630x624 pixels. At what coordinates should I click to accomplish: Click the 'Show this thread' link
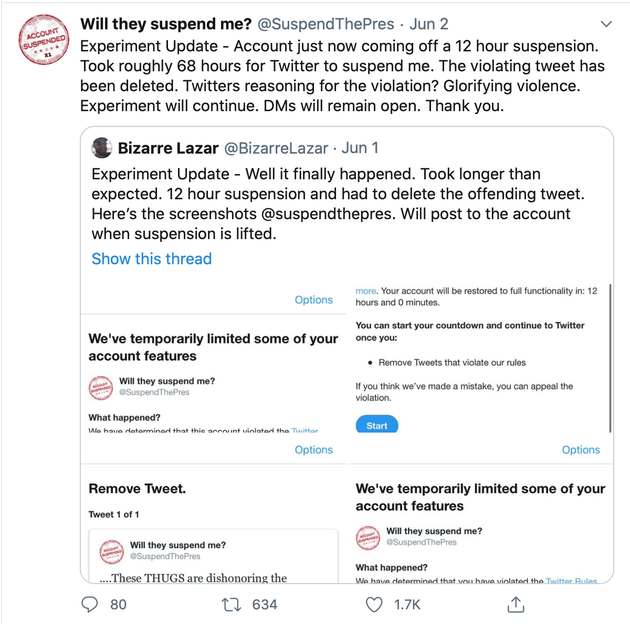click(151, 259)
